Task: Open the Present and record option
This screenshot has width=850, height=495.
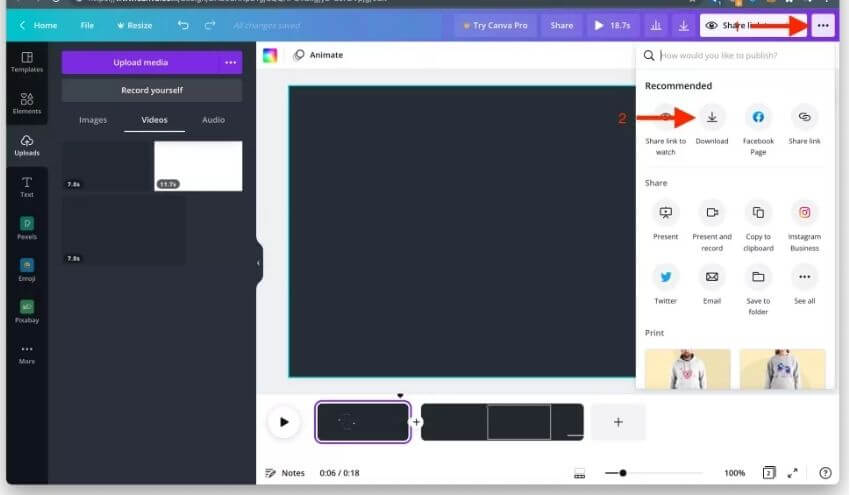Action: point(711,213)
